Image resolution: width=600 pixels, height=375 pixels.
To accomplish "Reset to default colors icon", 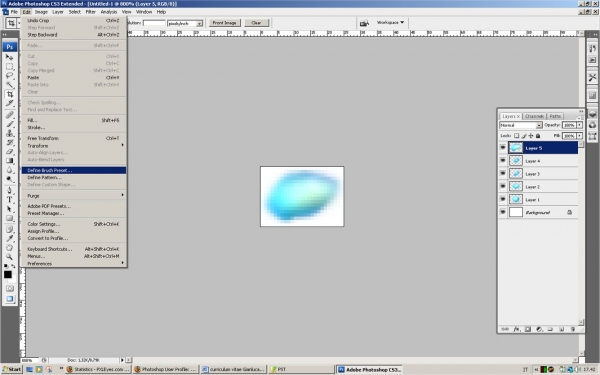I will [x=6, y=266].
